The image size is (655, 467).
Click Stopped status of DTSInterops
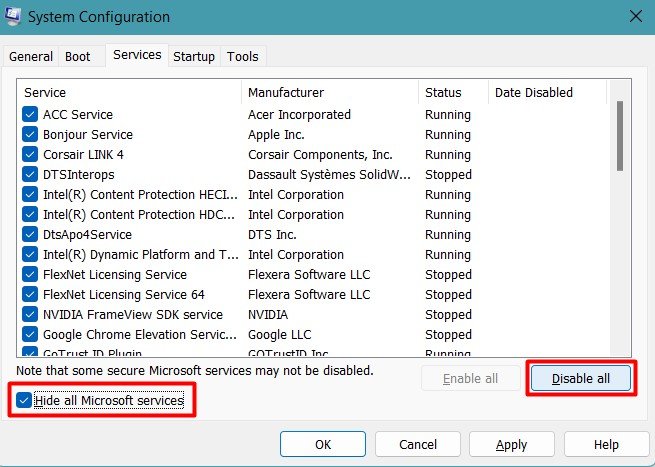448,175
